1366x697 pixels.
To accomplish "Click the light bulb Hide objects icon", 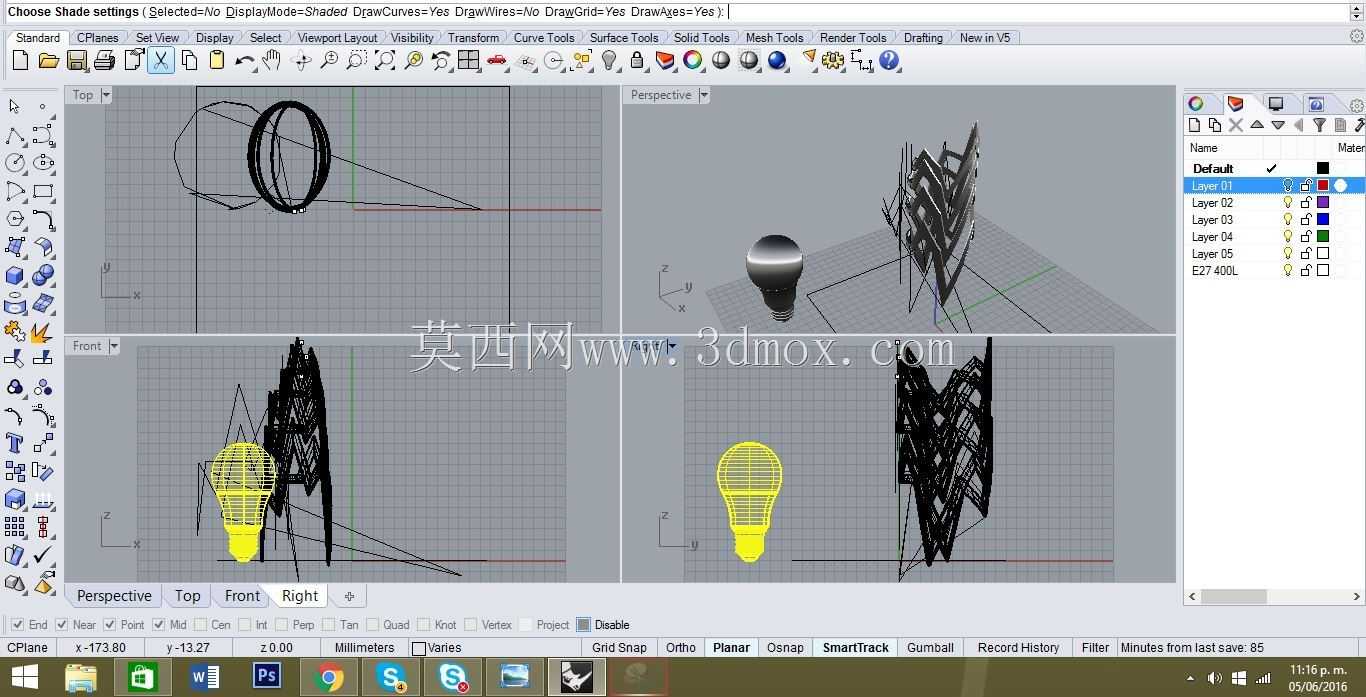I will pyautogui.click(x=609, y=61).
